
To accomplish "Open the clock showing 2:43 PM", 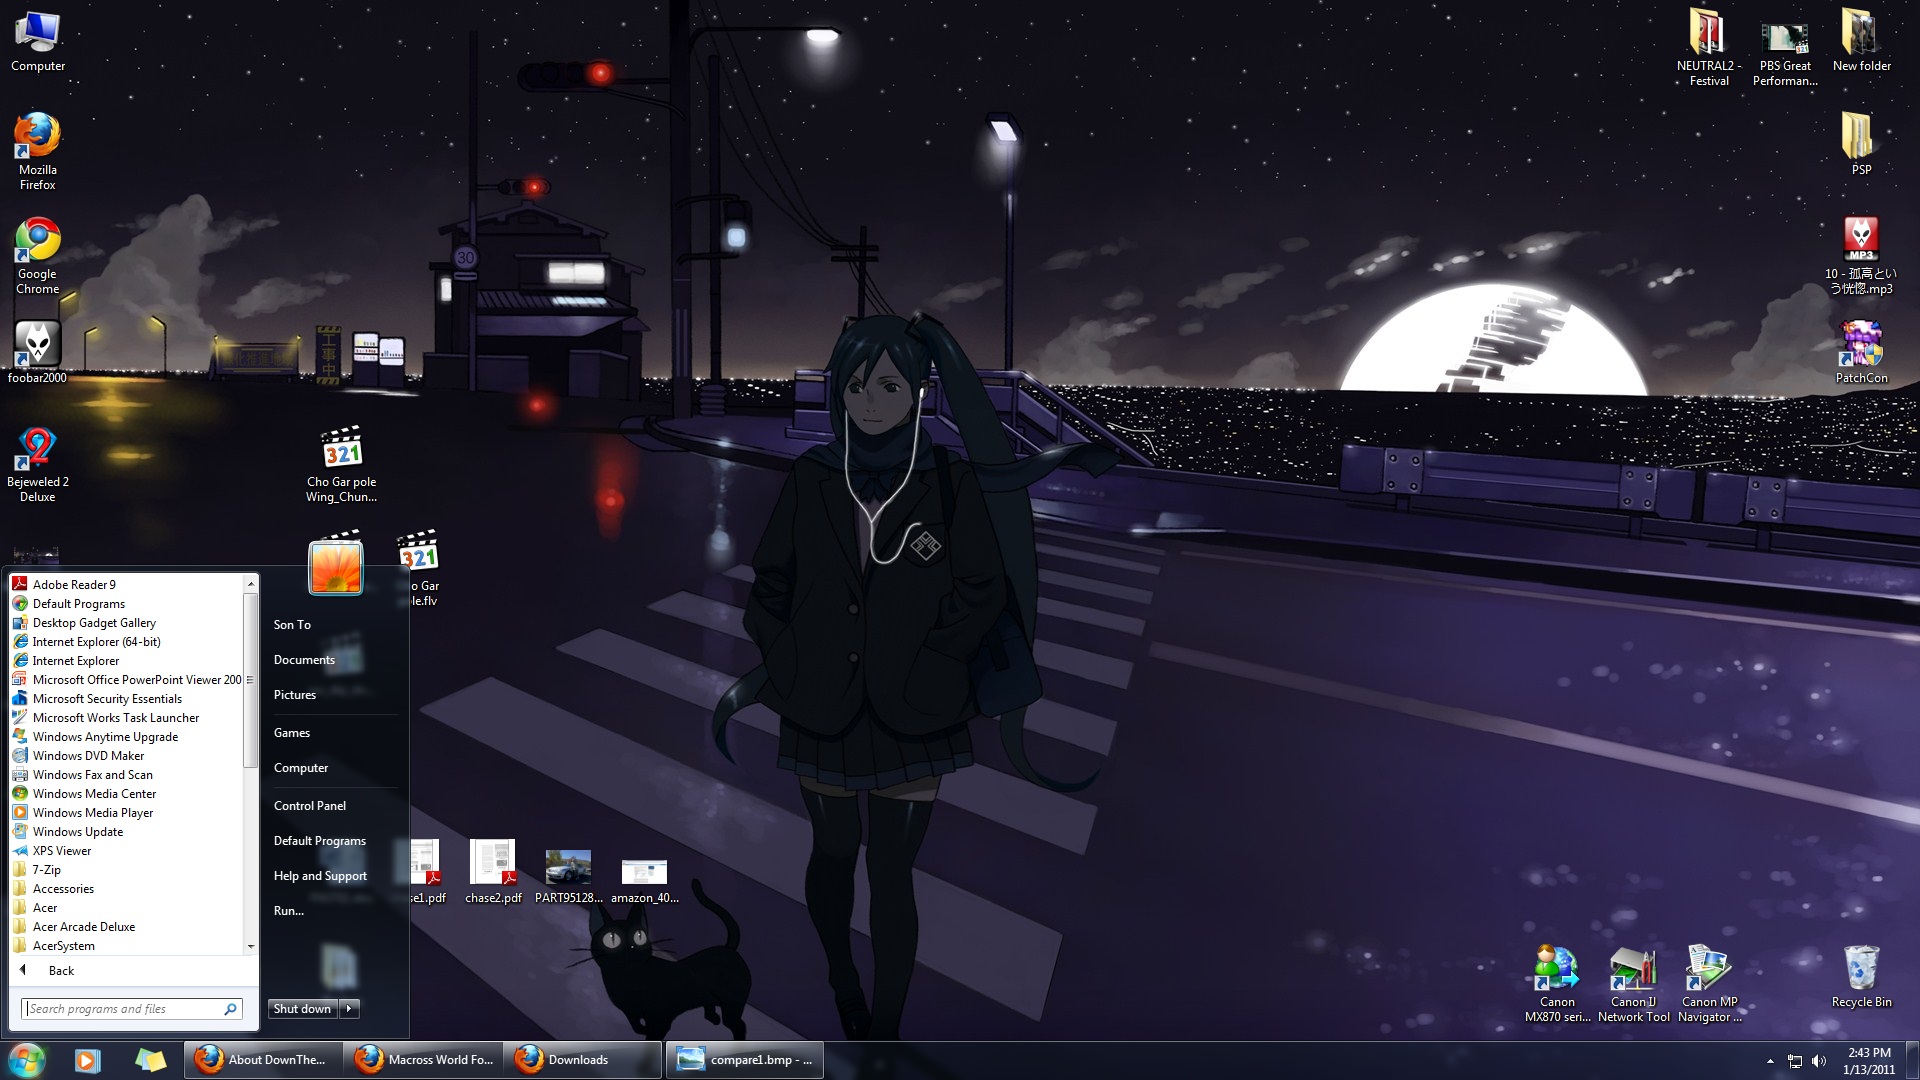I will click(1869, 1060).
